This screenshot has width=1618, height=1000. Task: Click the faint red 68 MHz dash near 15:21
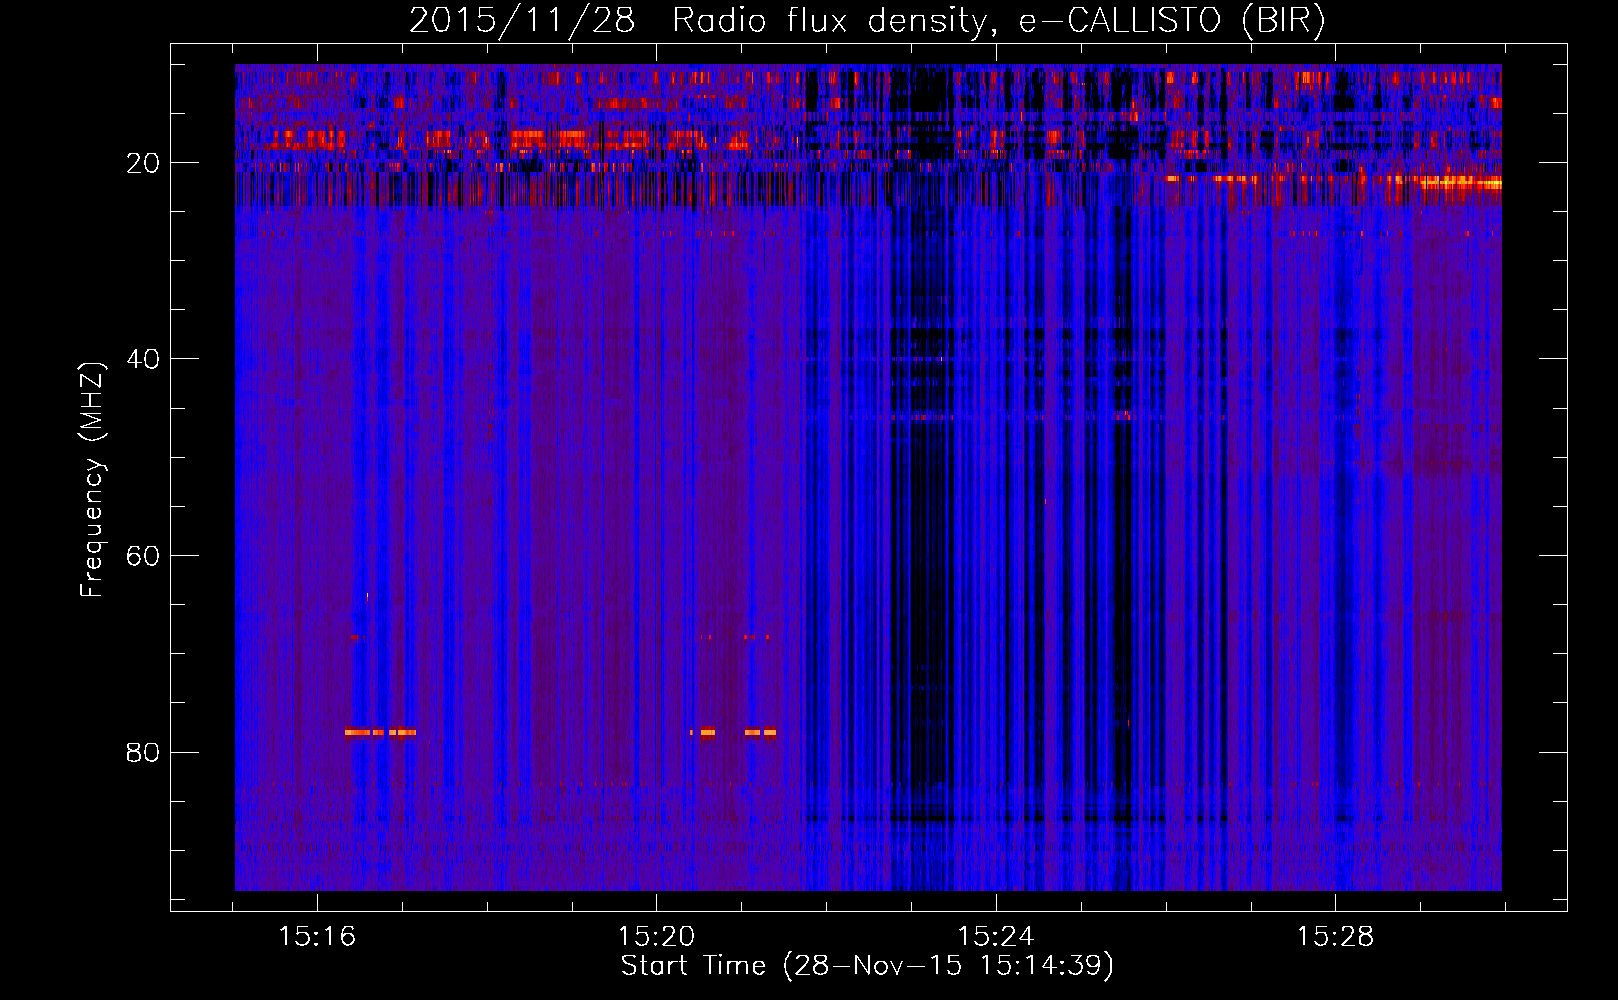[x=757, y=637]
